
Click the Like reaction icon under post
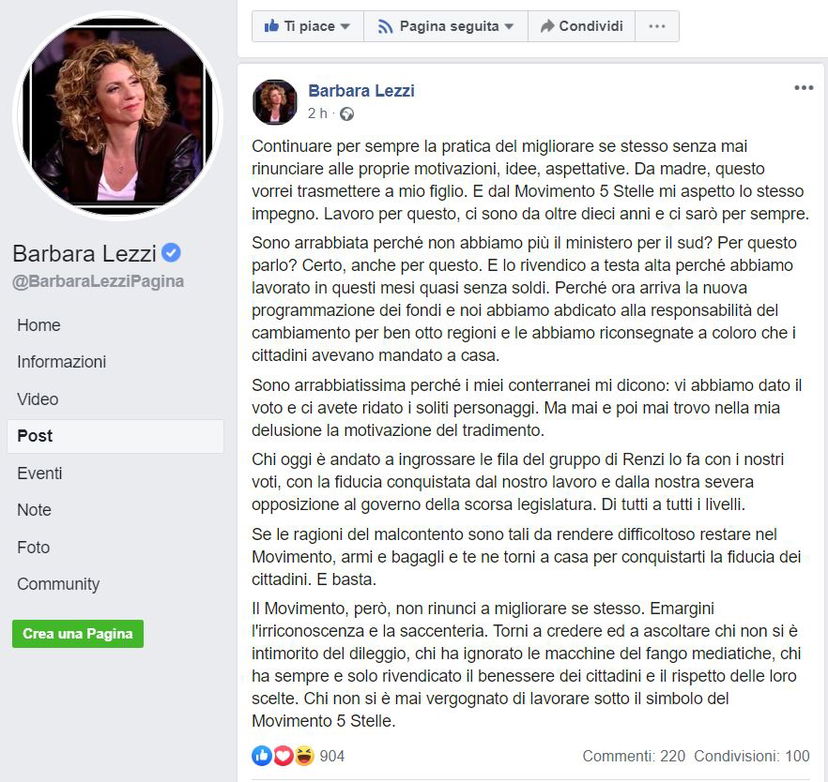pyautogui.click(x=262, y=756)
